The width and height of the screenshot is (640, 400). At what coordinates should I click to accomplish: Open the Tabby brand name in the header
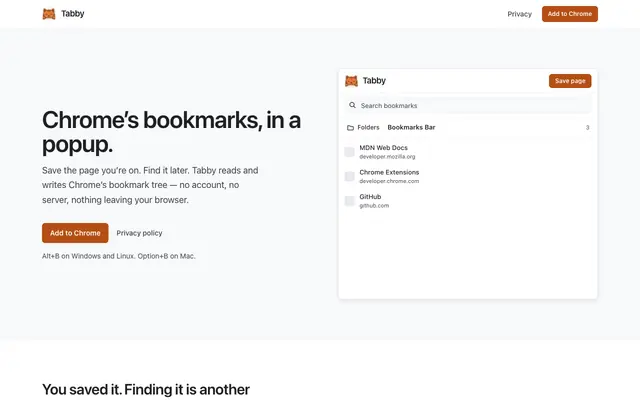tap(73, 13)
